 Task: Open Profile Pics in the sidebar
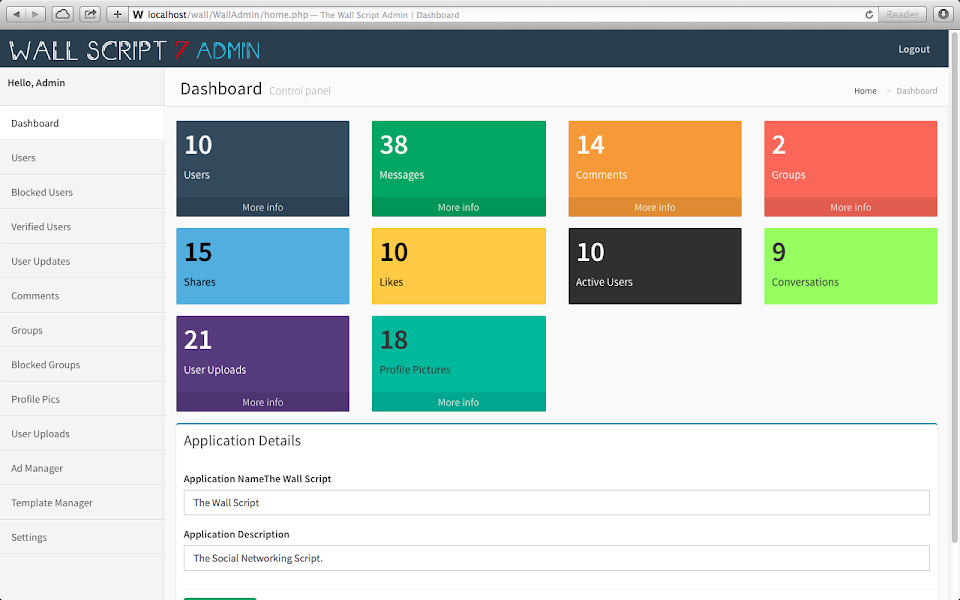click(x=82, y=399)
